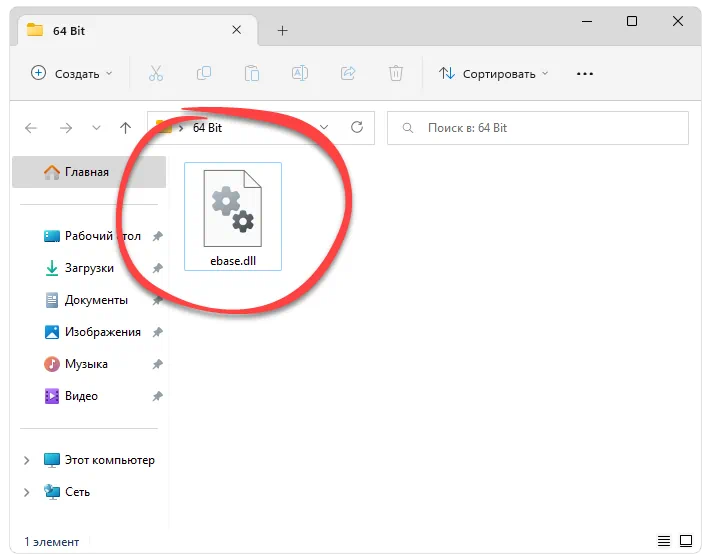This screenshot has height=555, width=705.
Task: Click the Поиск в: 64 Bit search field
Action: click(538, 128)
